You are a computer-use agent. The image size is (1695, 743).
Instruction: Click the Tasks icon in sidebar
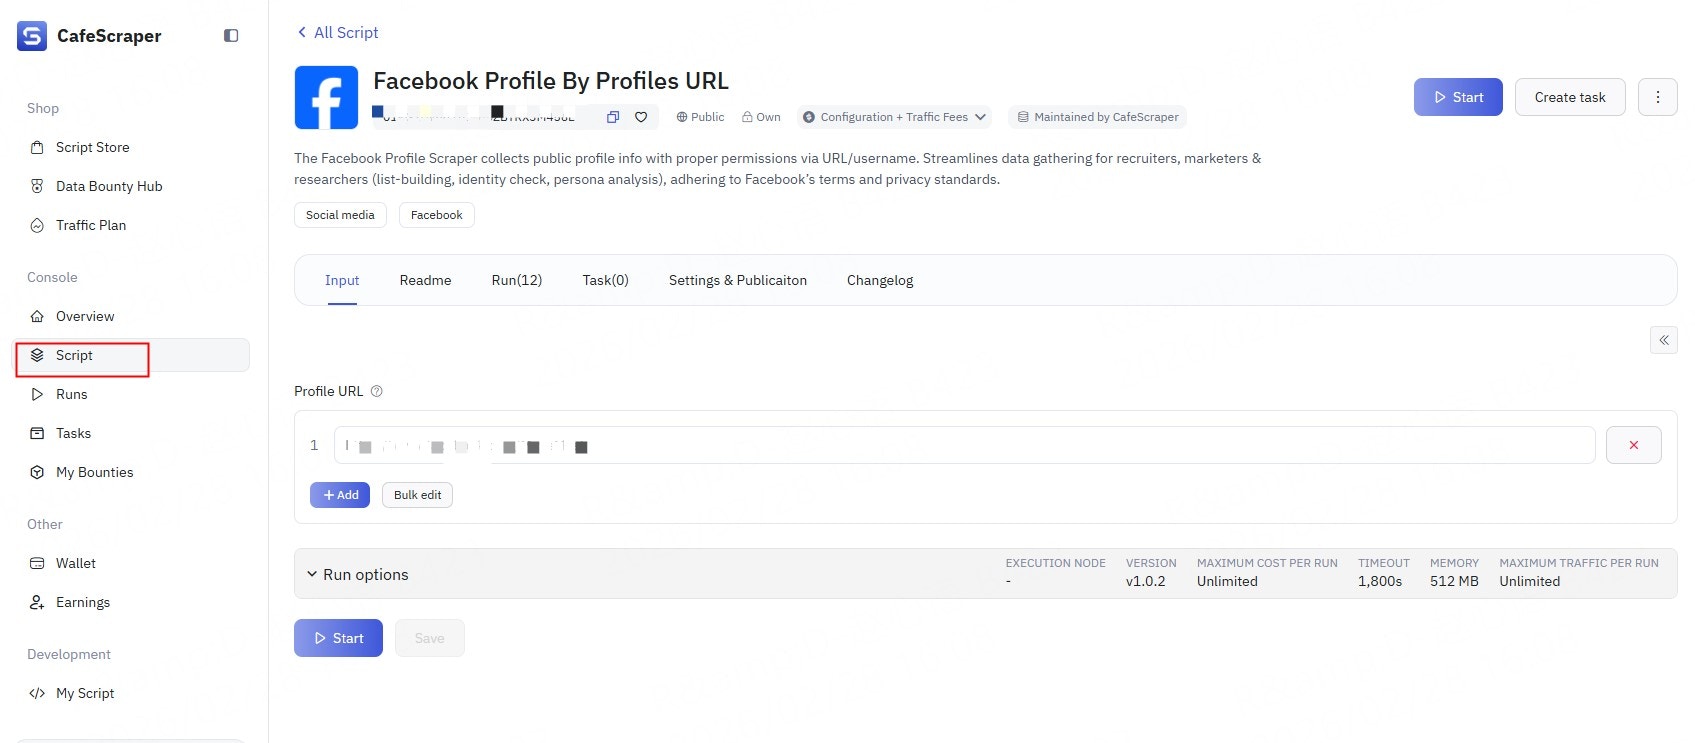(37, 433)
